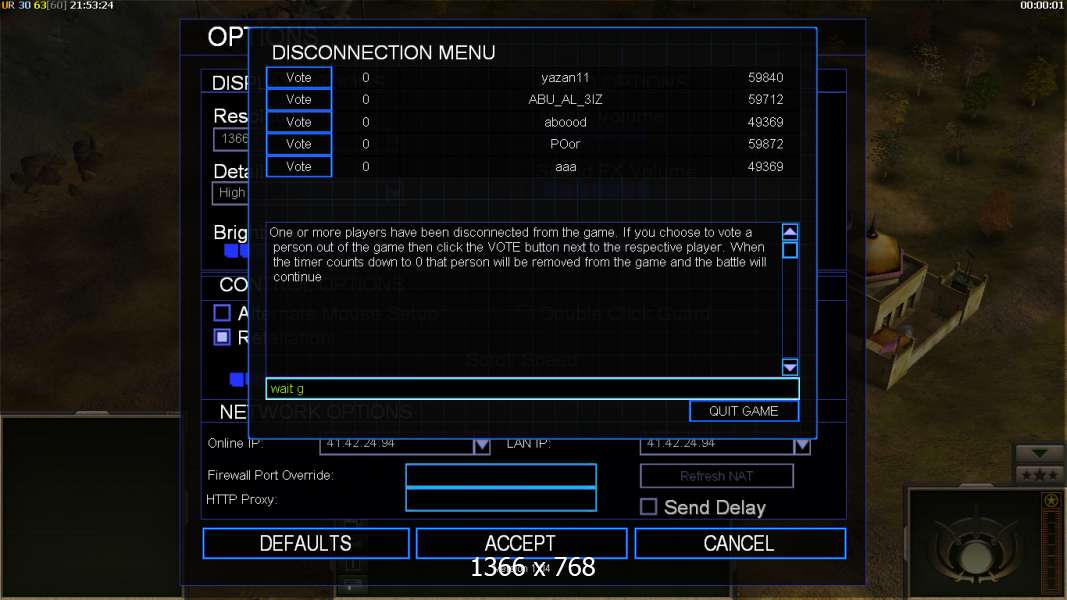
Task: Enable the Send Delay checkbox
Action: 649,507
